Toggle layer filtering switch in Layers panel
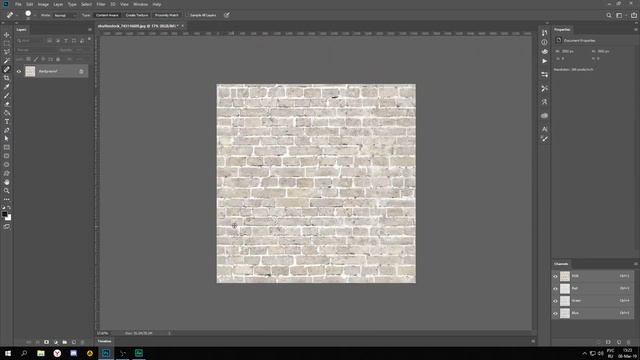 click(89, 40)
